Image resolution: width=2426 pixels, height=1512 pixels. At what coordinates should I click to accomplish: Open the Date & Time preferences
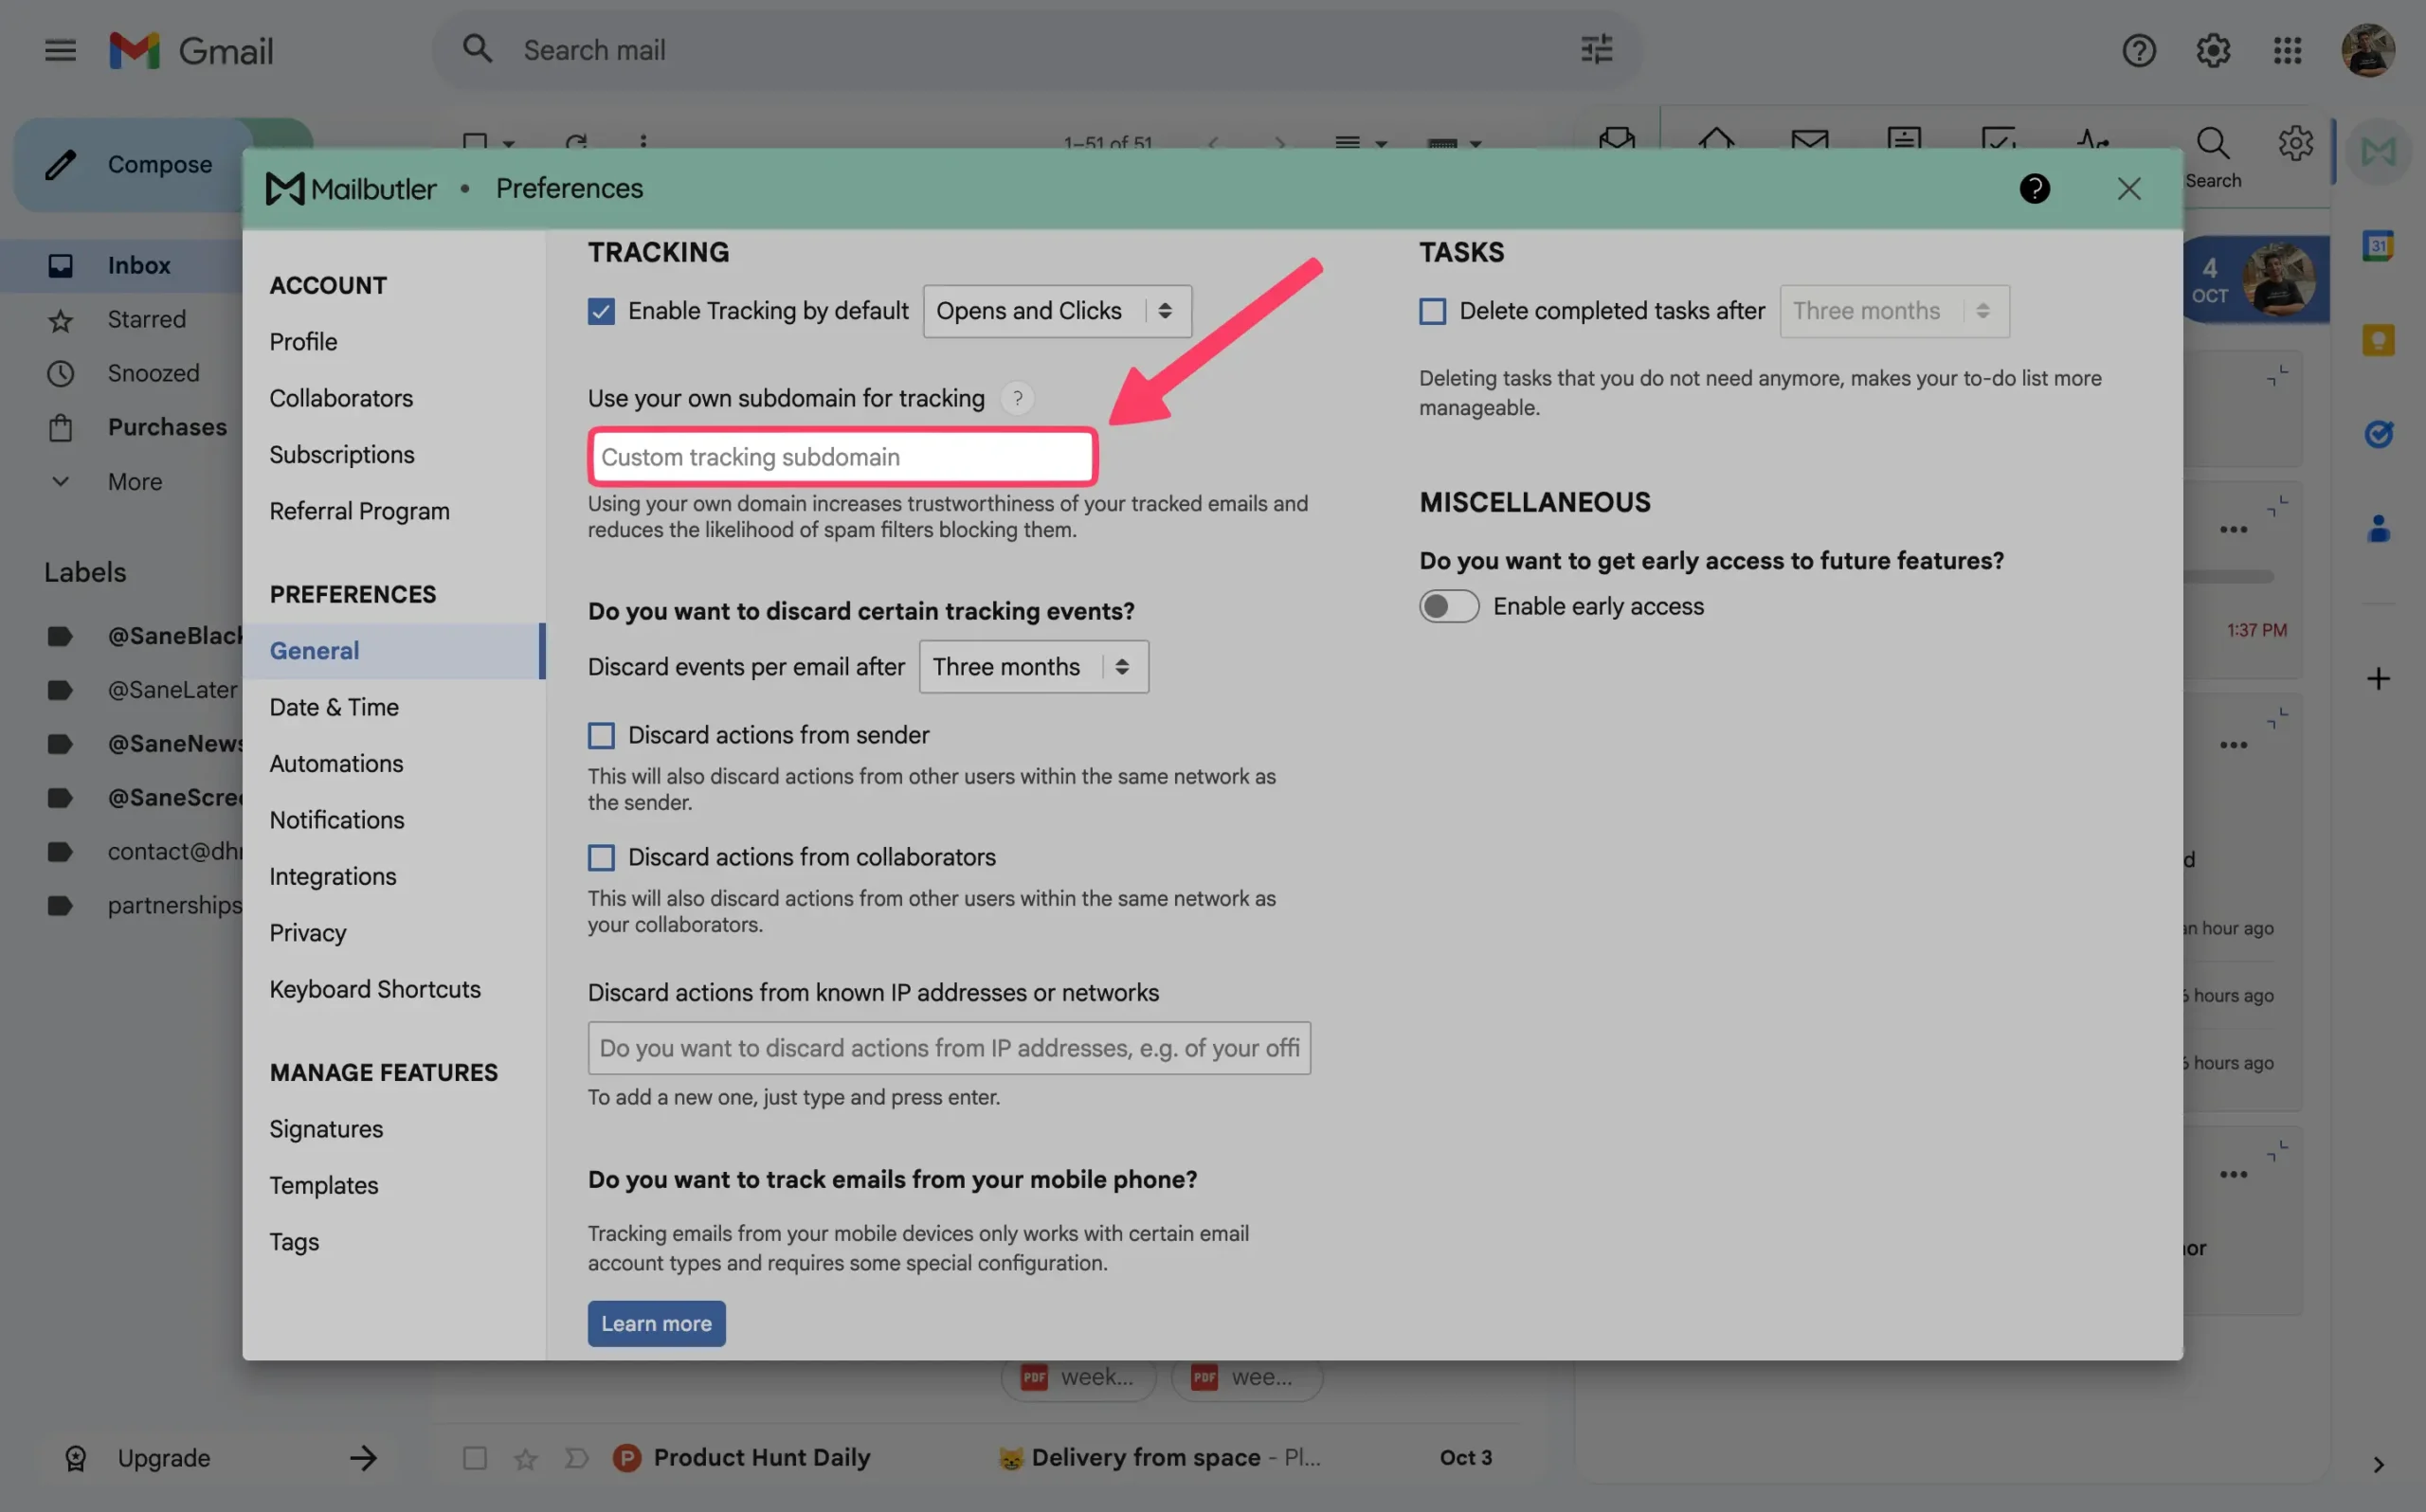tap(334, 707)
